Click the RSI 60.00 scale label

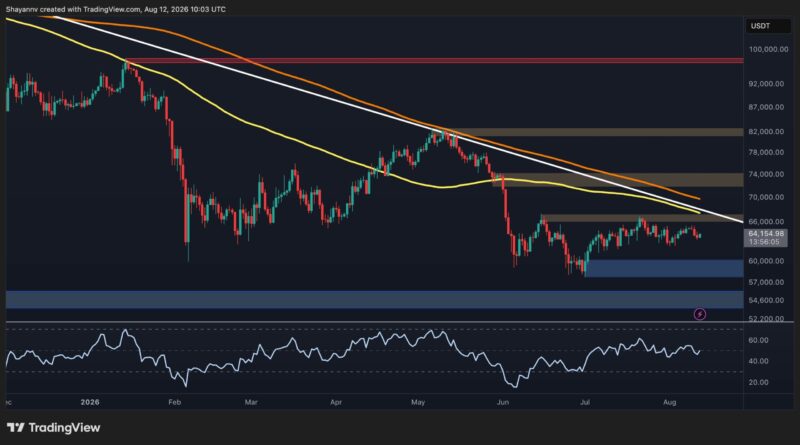[759, 340]
